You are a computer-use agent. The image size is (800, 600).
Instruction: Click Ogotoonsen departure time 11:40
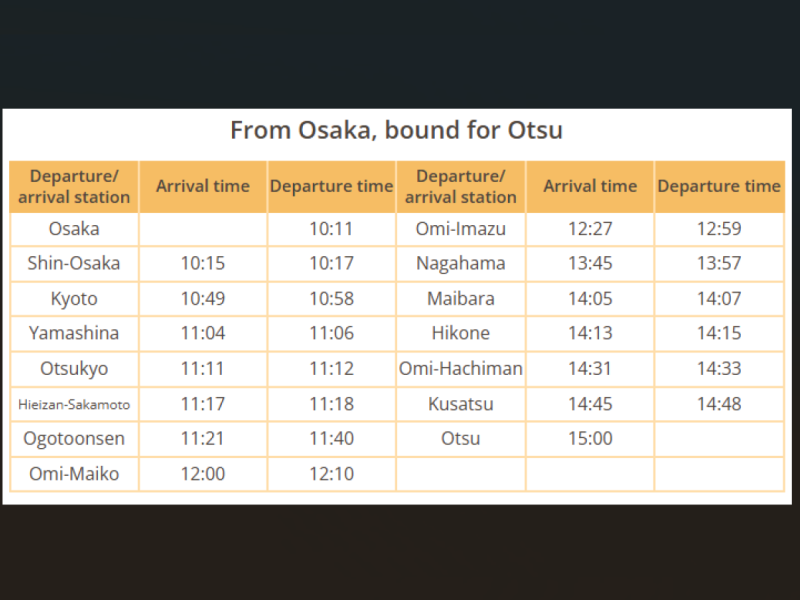[332, 439]
